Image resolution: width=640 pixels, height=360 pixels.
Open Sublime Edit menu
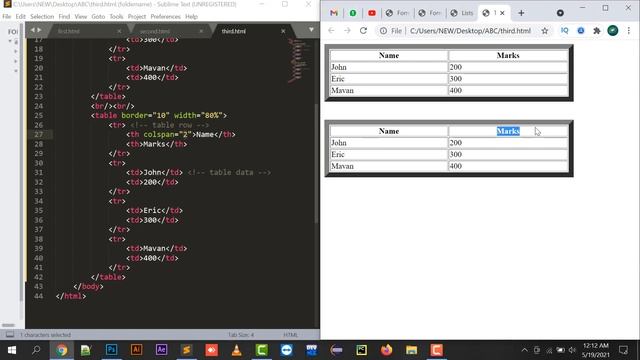(x=20, y=17)
